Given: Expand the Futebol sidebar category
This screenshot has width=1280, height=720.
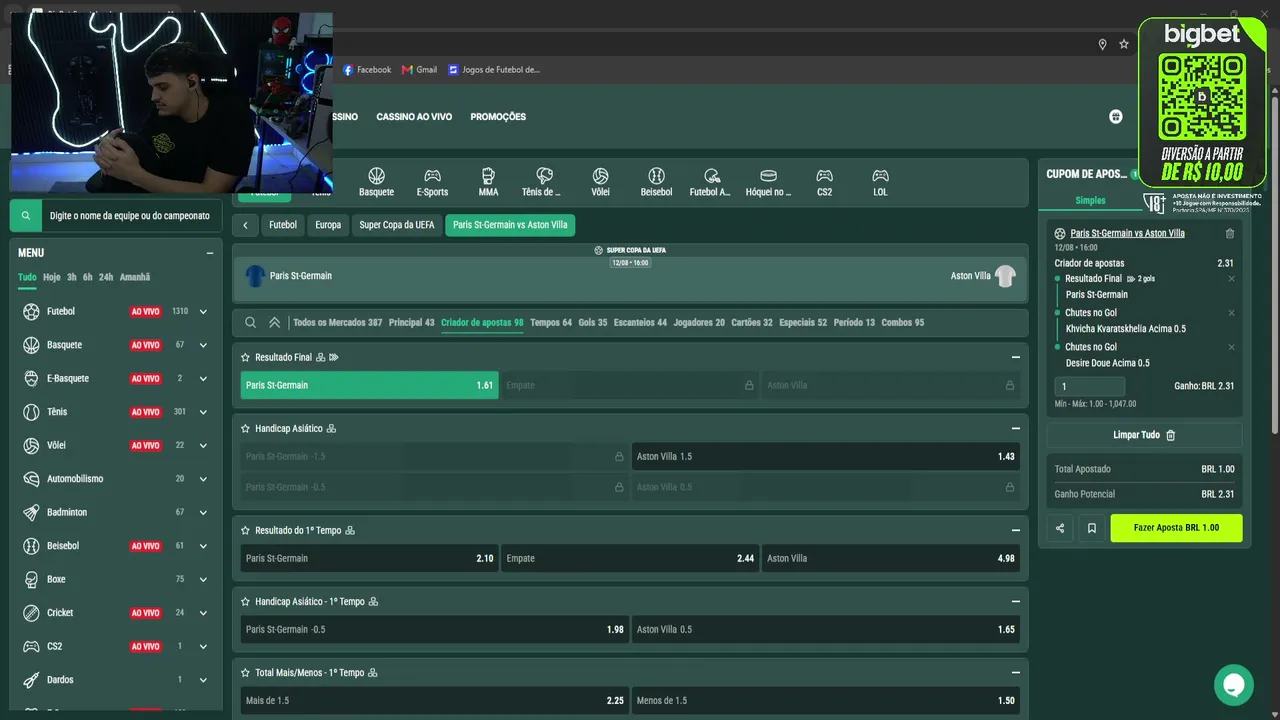Looking at the screenshot, I should click(203, 312).
